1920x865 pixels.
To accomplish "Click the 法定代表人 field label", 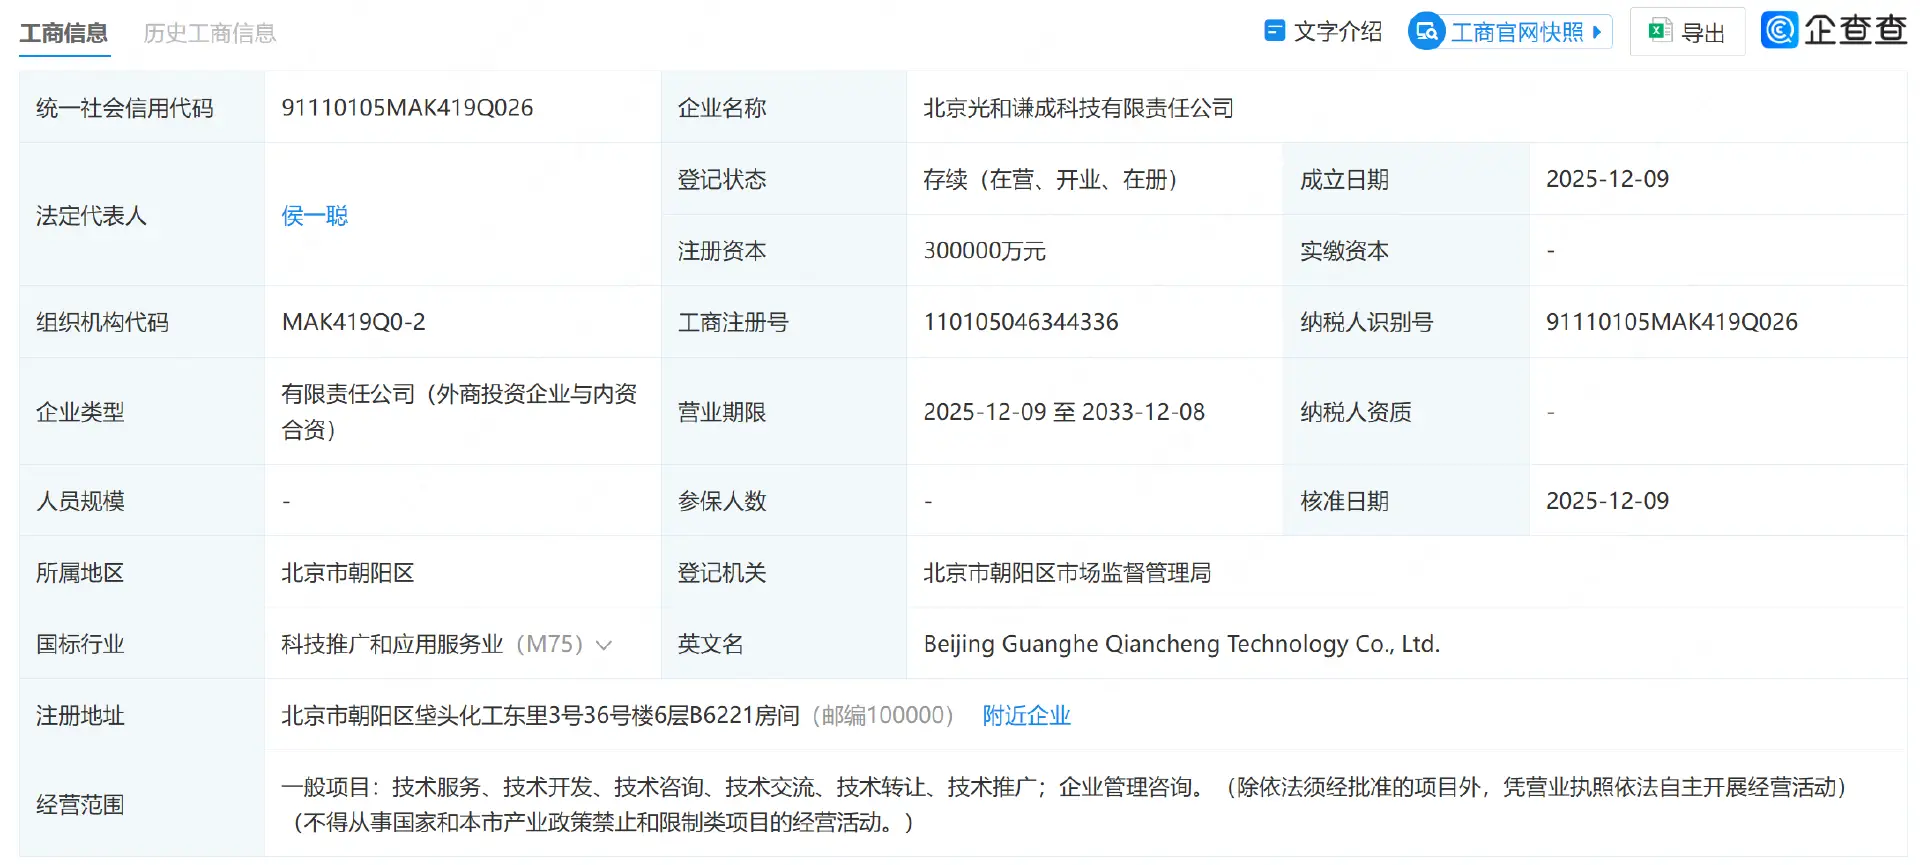I will 91,215.
